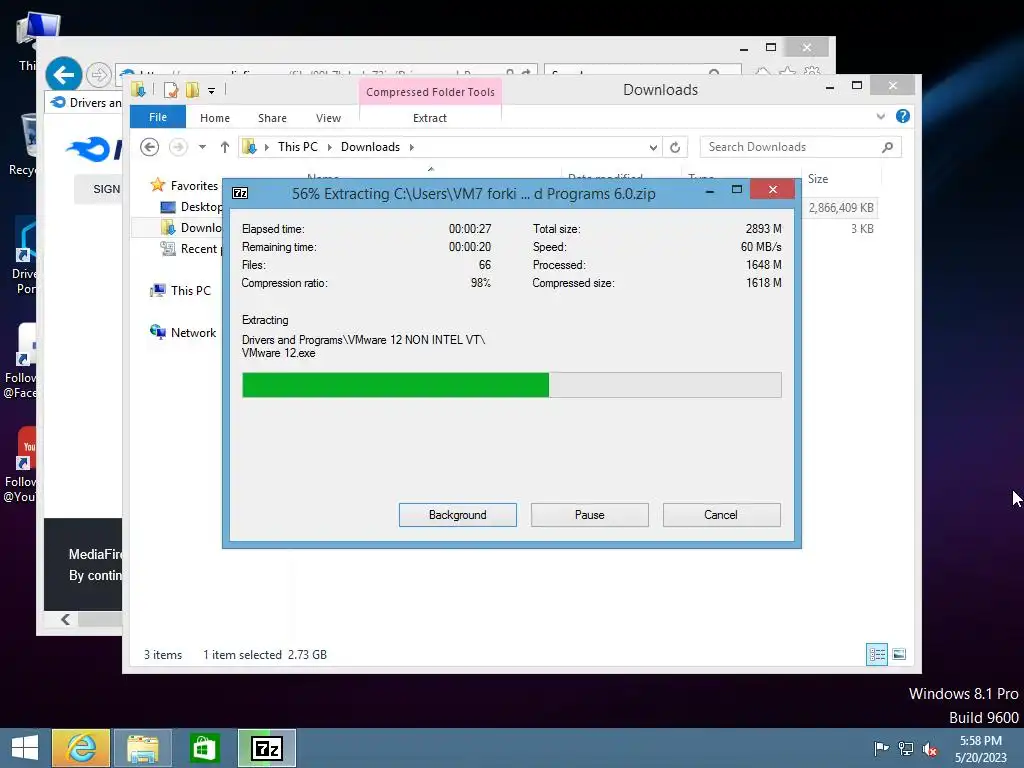This screenshot has width=1024, height=768.
Task: Select Favorites in navigation pane
Action: (x=194, y=185)
